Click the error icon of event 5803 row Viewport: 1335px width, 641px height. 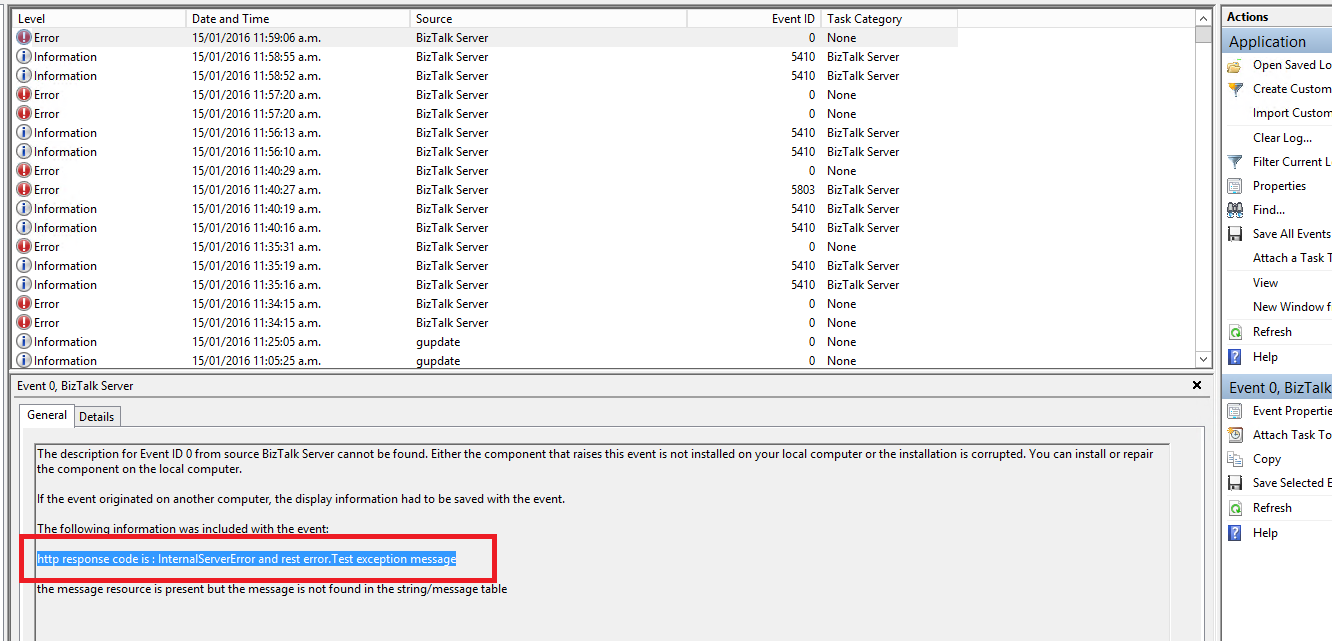[24, 190]
